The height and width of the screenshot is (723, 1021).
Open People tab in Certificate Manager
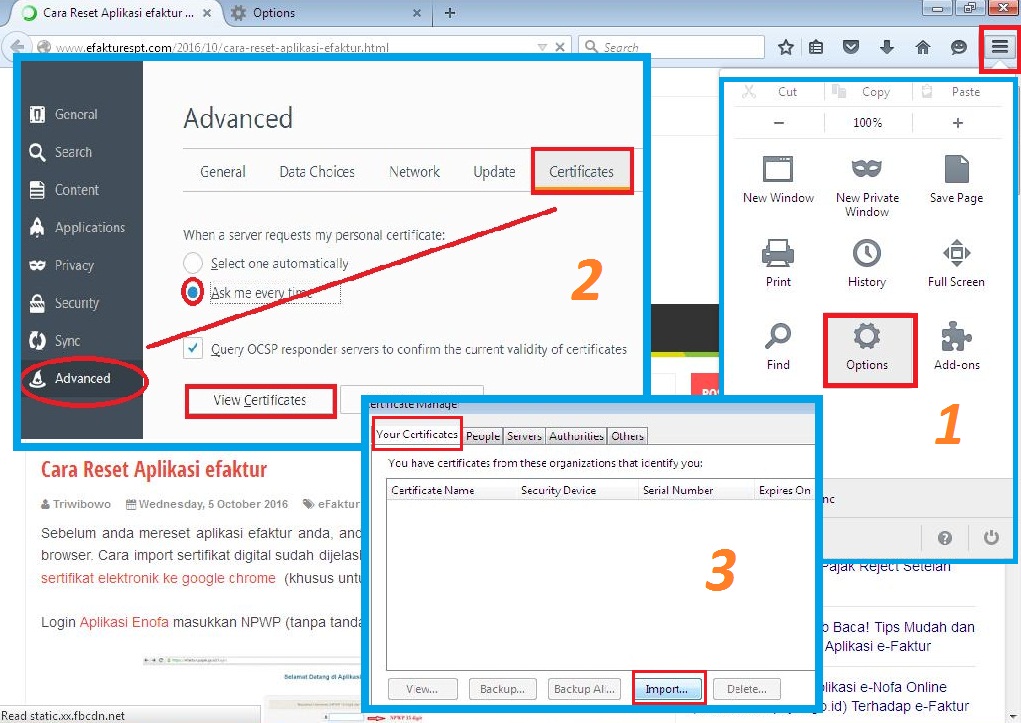483,436
